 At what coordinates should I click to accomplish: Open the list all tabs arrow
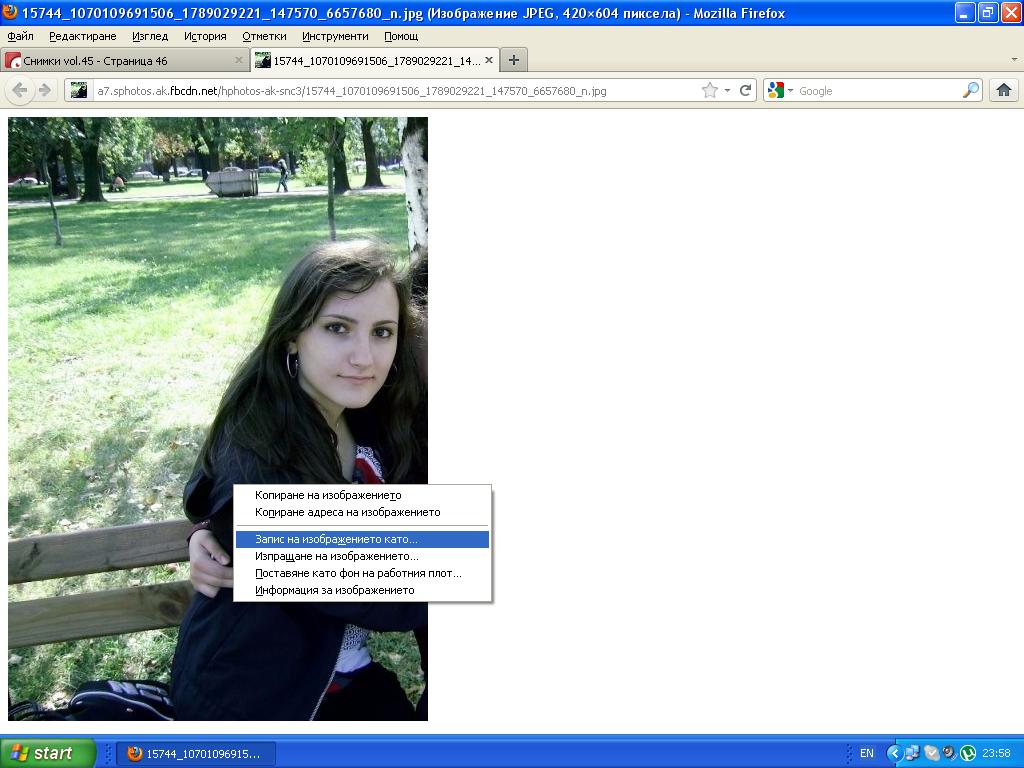pos(1014,59)
